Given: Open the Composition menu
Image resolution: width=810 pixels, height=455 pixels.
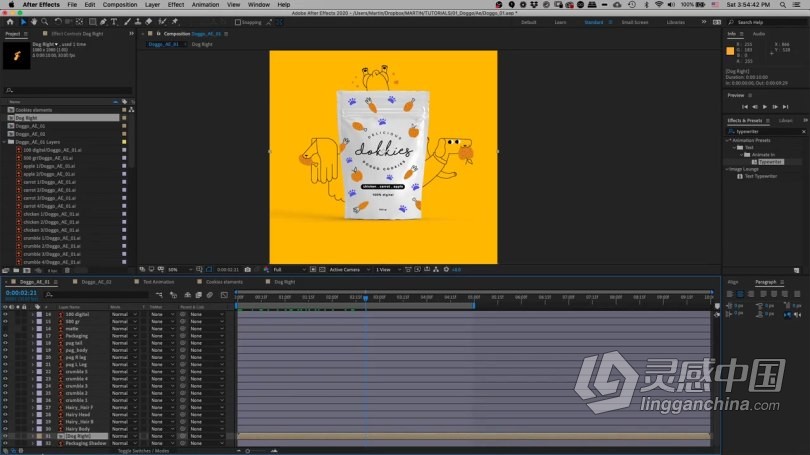Looking at the screenshot, I should 120,5.
